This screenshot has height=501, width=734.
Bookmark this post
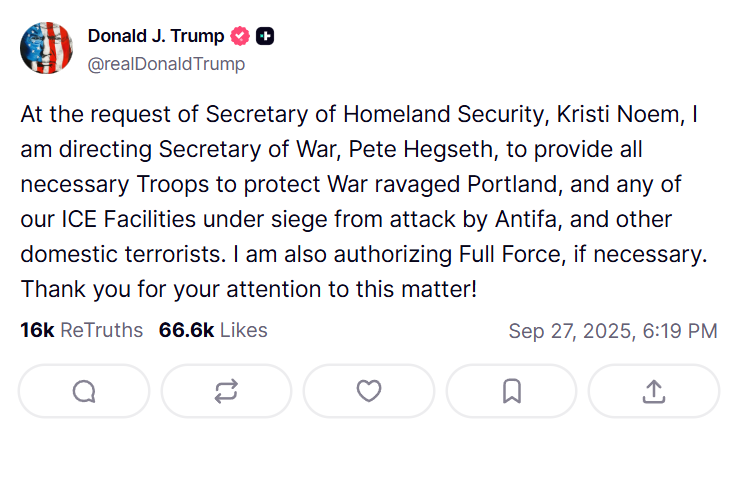tap(511, 391)
